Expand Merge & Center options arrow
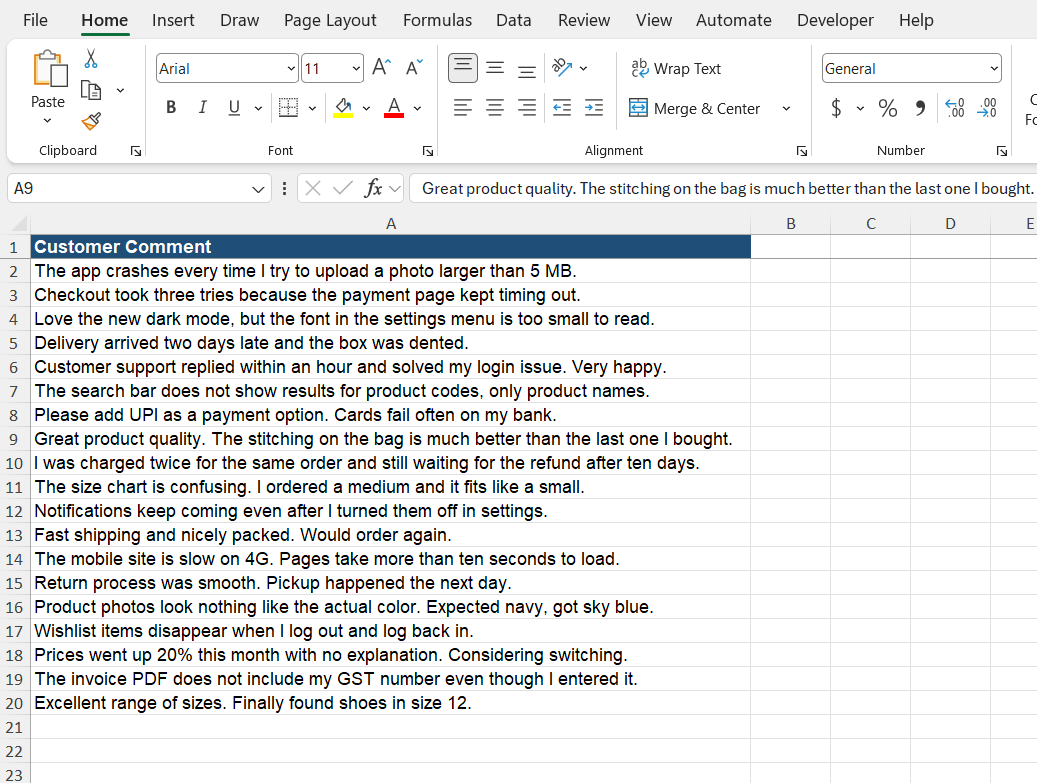1037x783 pixels. click(786, 108)
